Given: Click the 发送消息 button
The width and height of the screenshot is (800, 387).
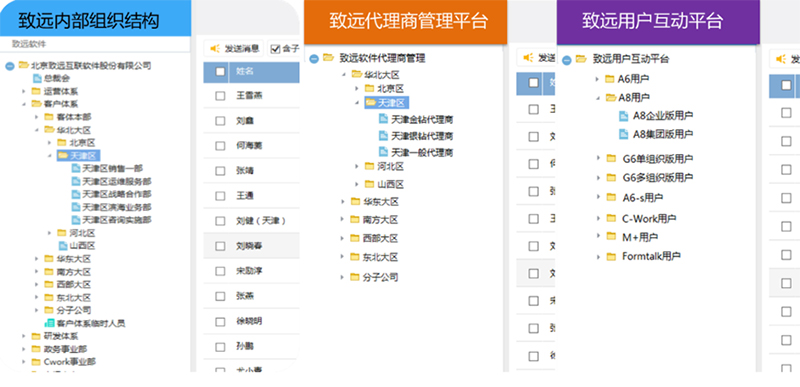Looking at the screenshot, I should tap(234, 49).
